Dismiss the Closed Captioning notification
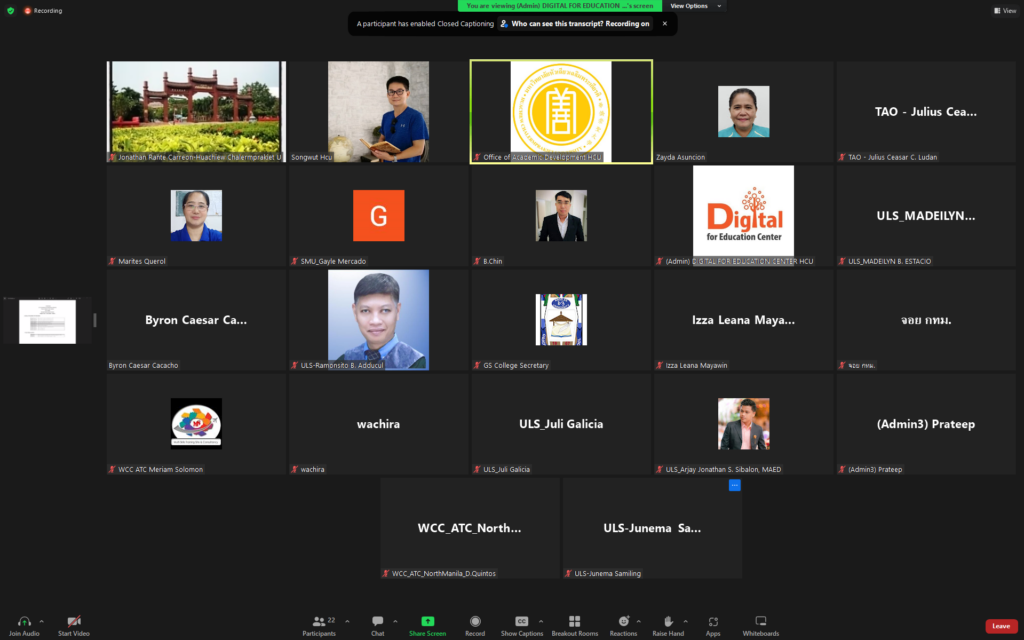Screen dimensions: 1024x640 (665, 24)
